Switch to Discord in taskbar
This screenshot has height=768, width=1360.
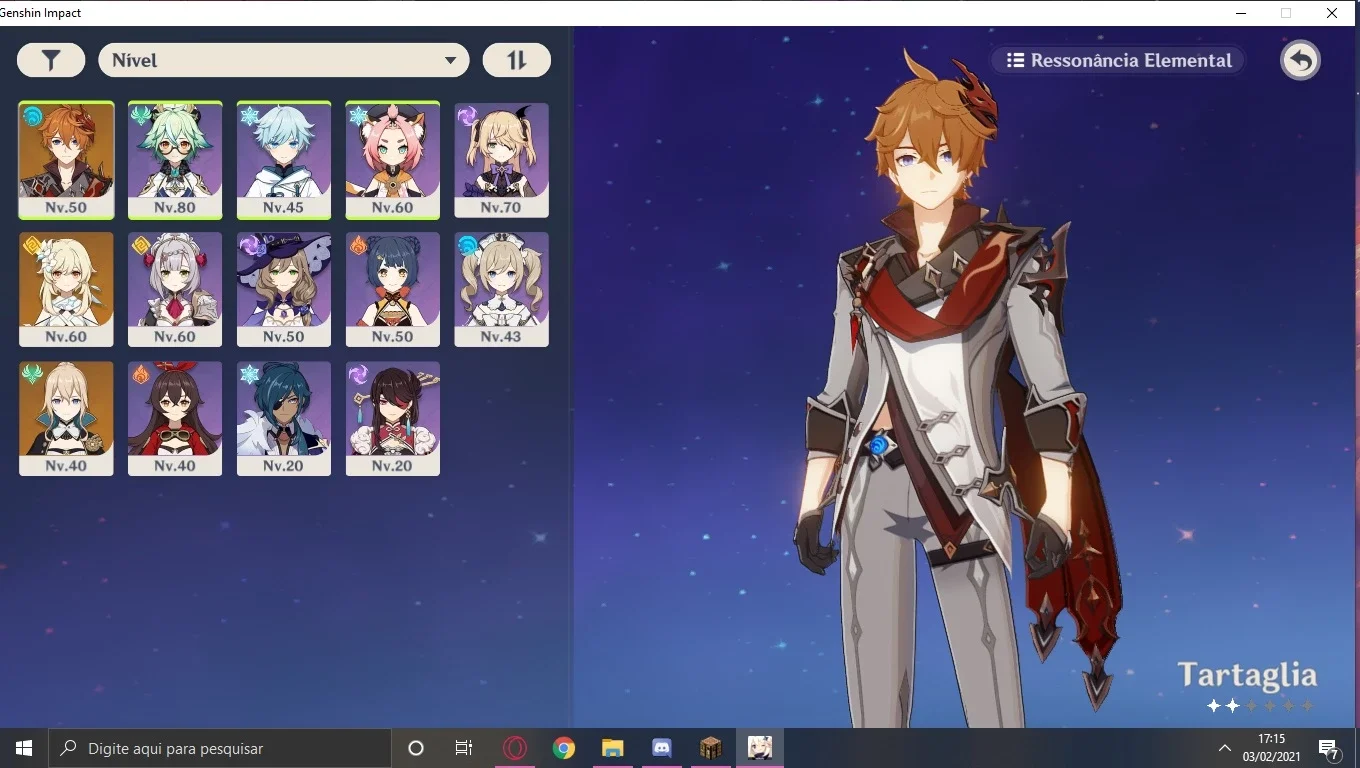point(662,748)
